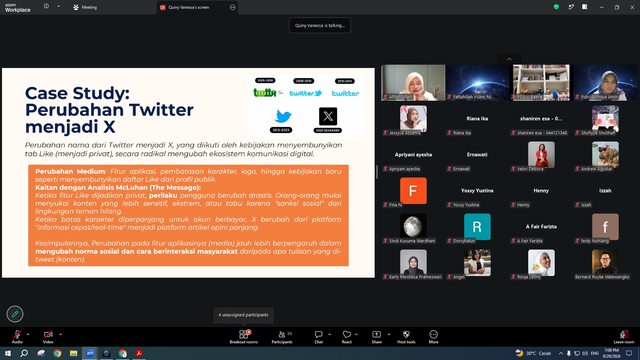
Task: Click the React heart icon
Action: pos(347,334)
